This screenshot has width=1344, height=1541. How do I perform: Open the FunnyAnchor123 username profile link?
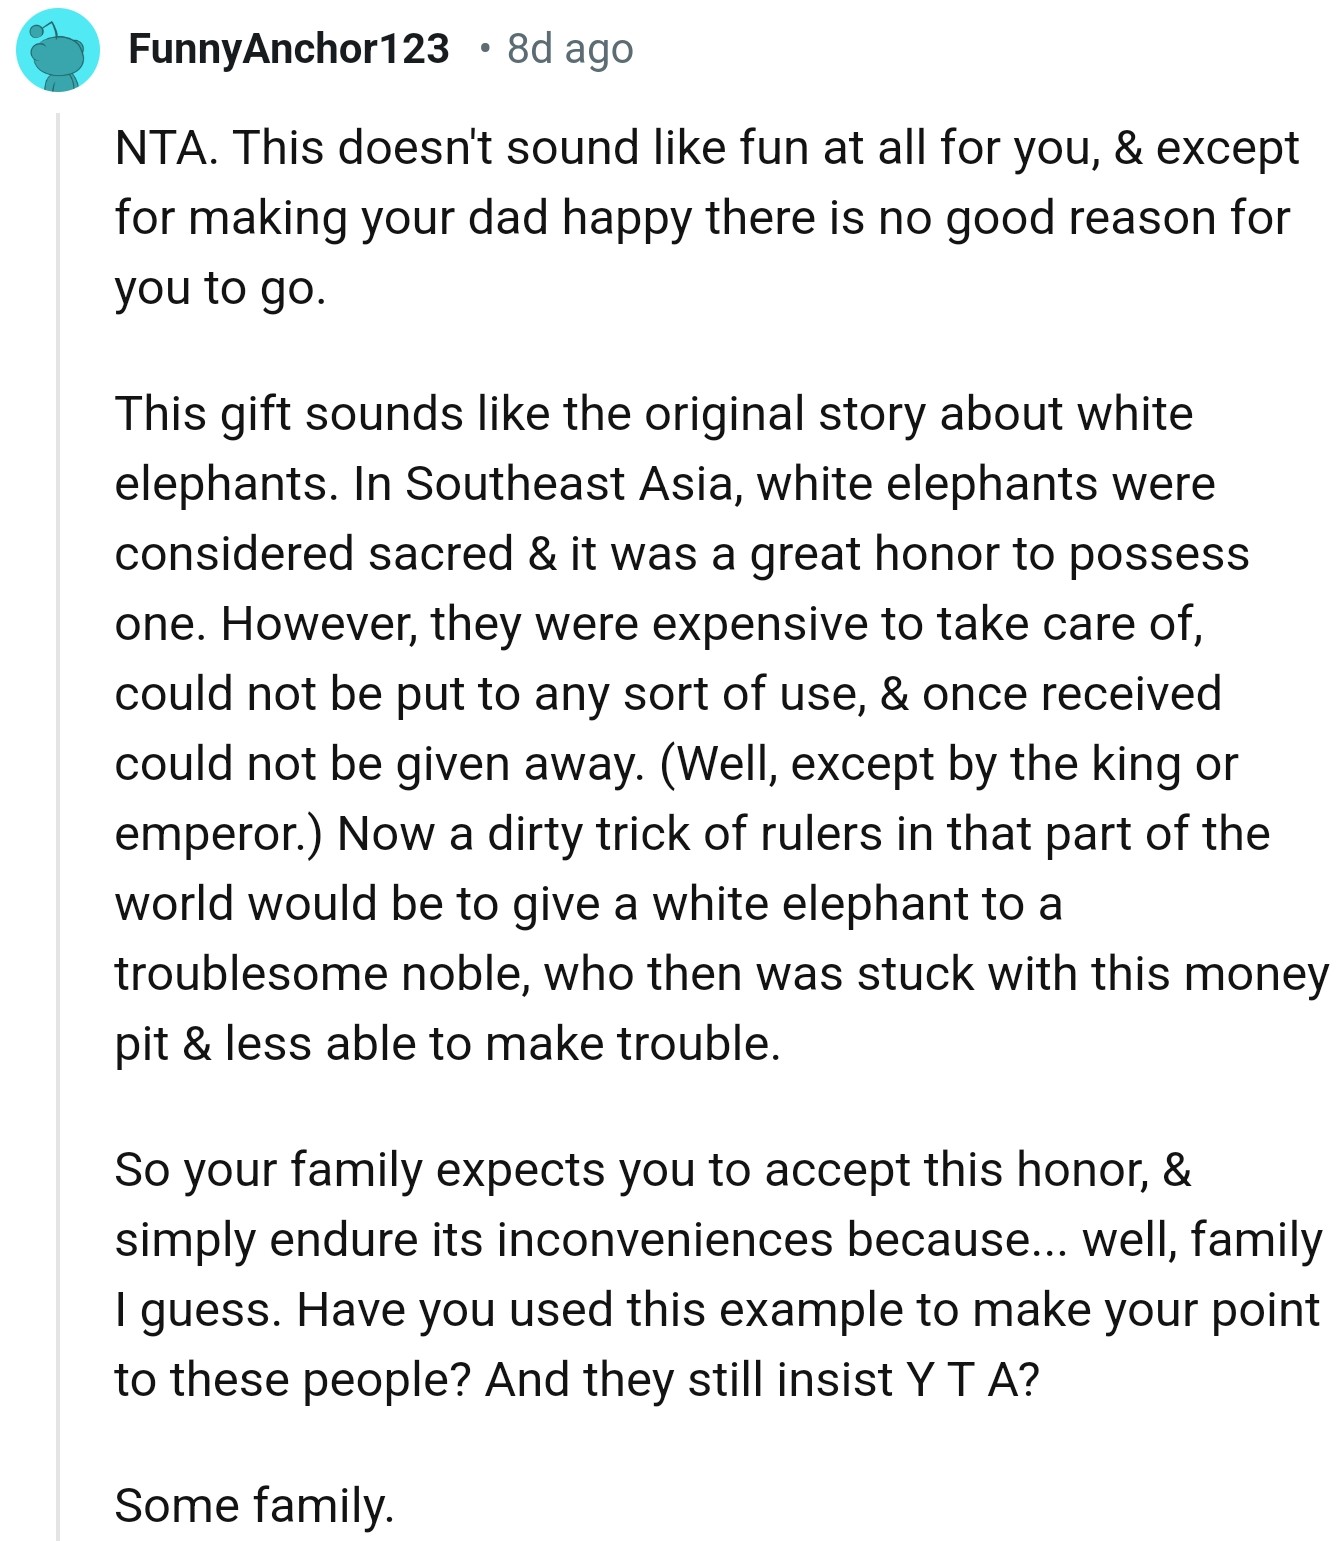pos(289,48)
